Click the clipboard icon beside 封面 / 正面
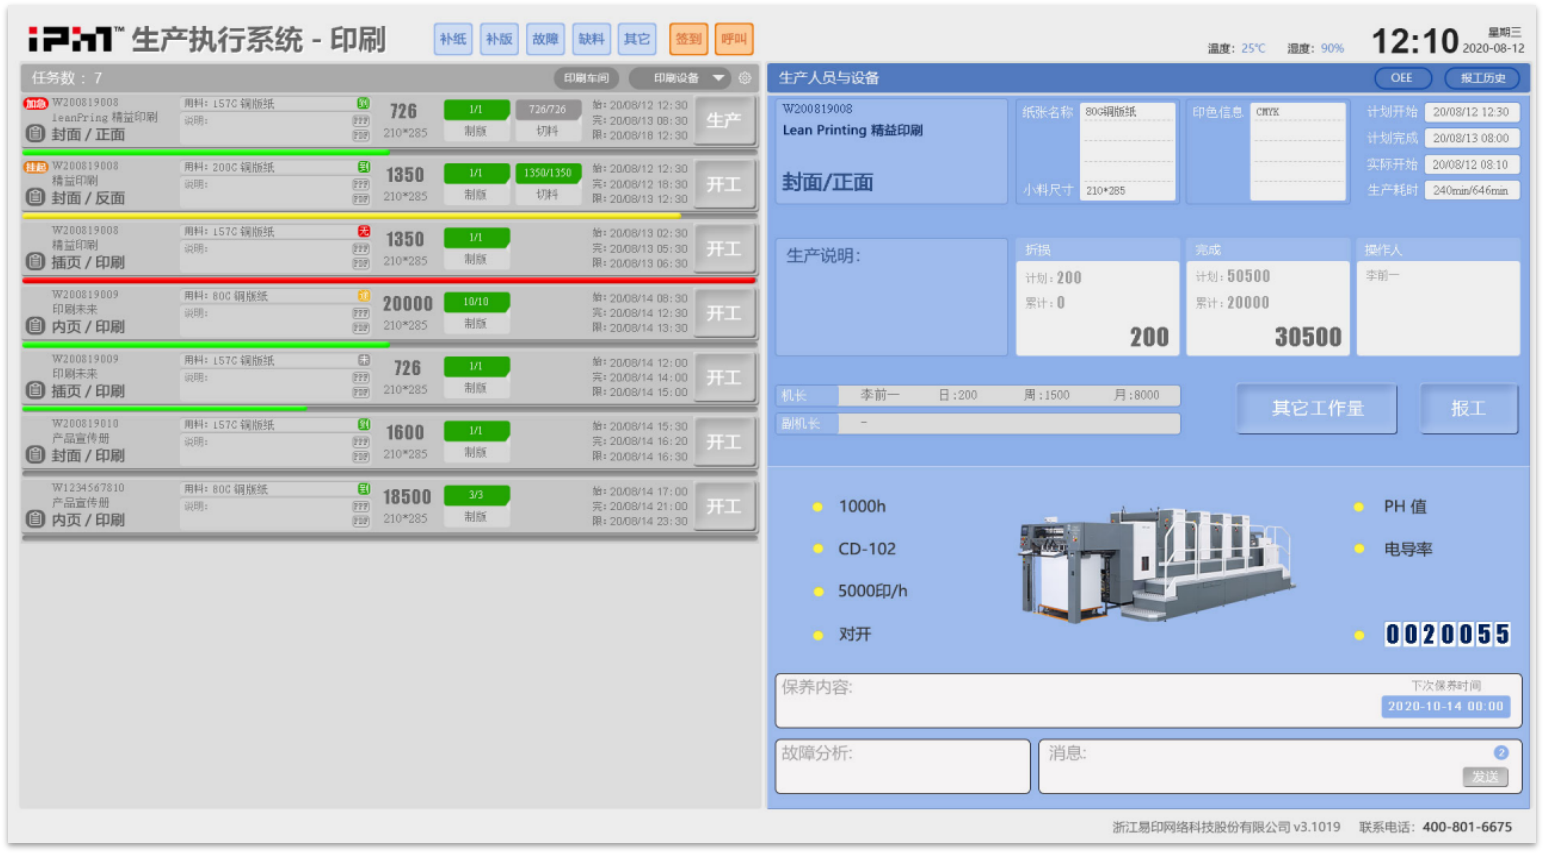The width and height of the screenshot is (1544, 854). [x=35, y=133]
